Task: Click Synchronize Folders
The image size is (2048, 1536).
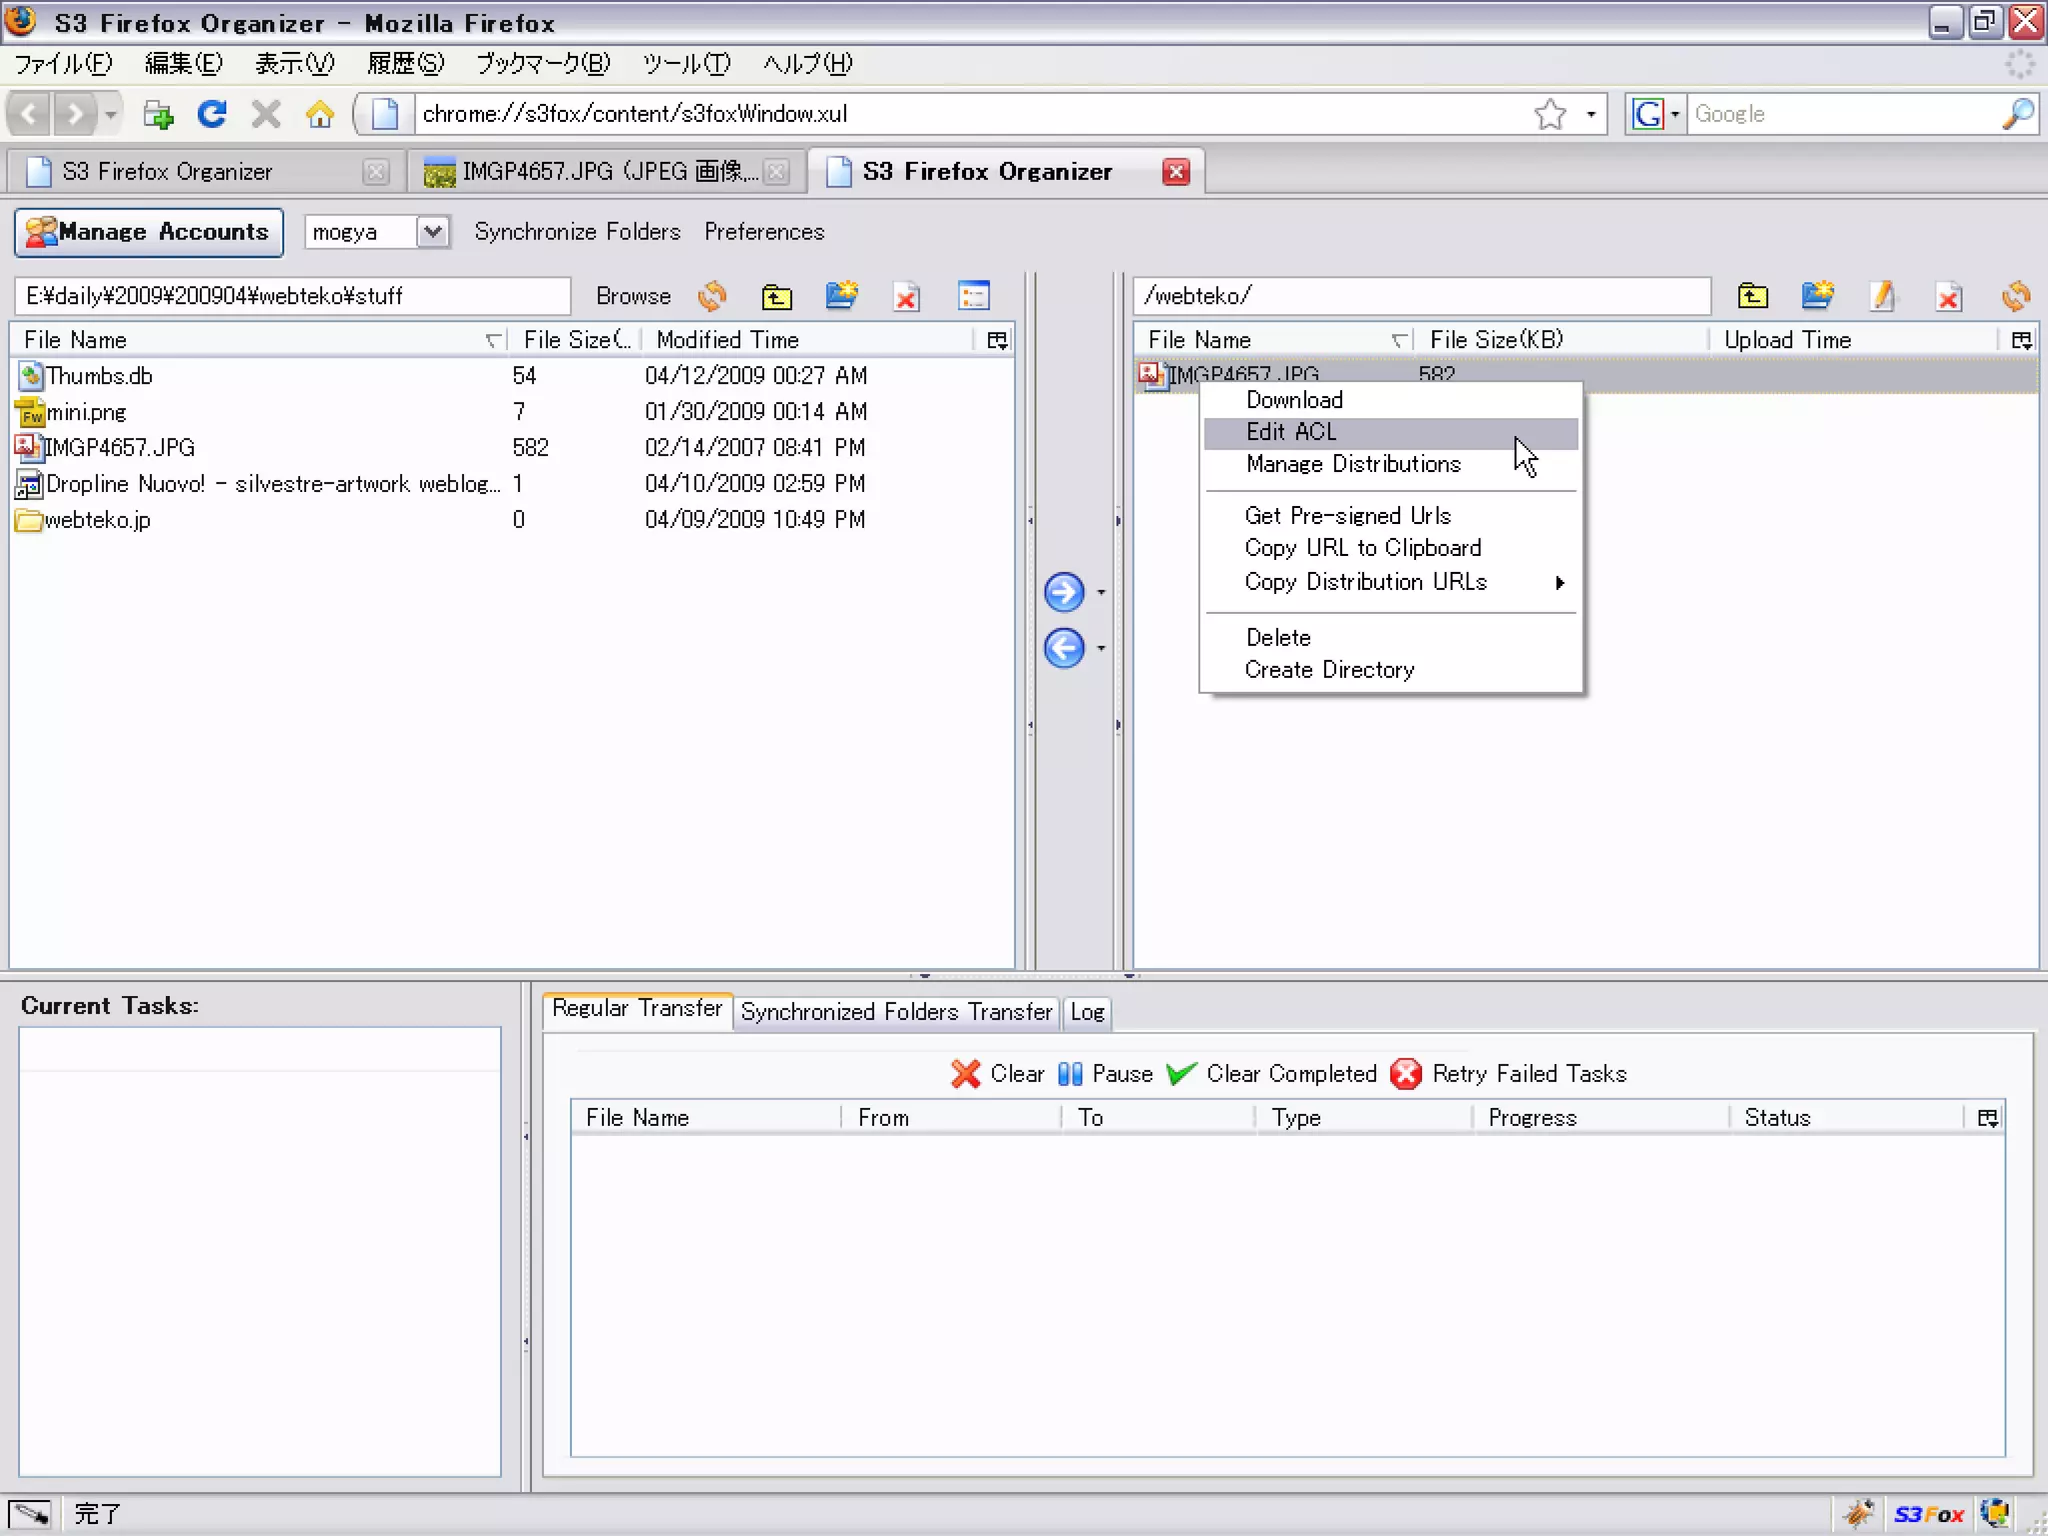Action: tap(577, 232)
